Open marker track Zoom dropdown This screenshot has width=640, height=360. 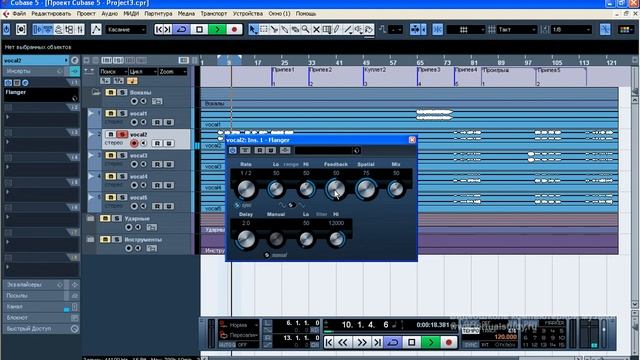173,71
